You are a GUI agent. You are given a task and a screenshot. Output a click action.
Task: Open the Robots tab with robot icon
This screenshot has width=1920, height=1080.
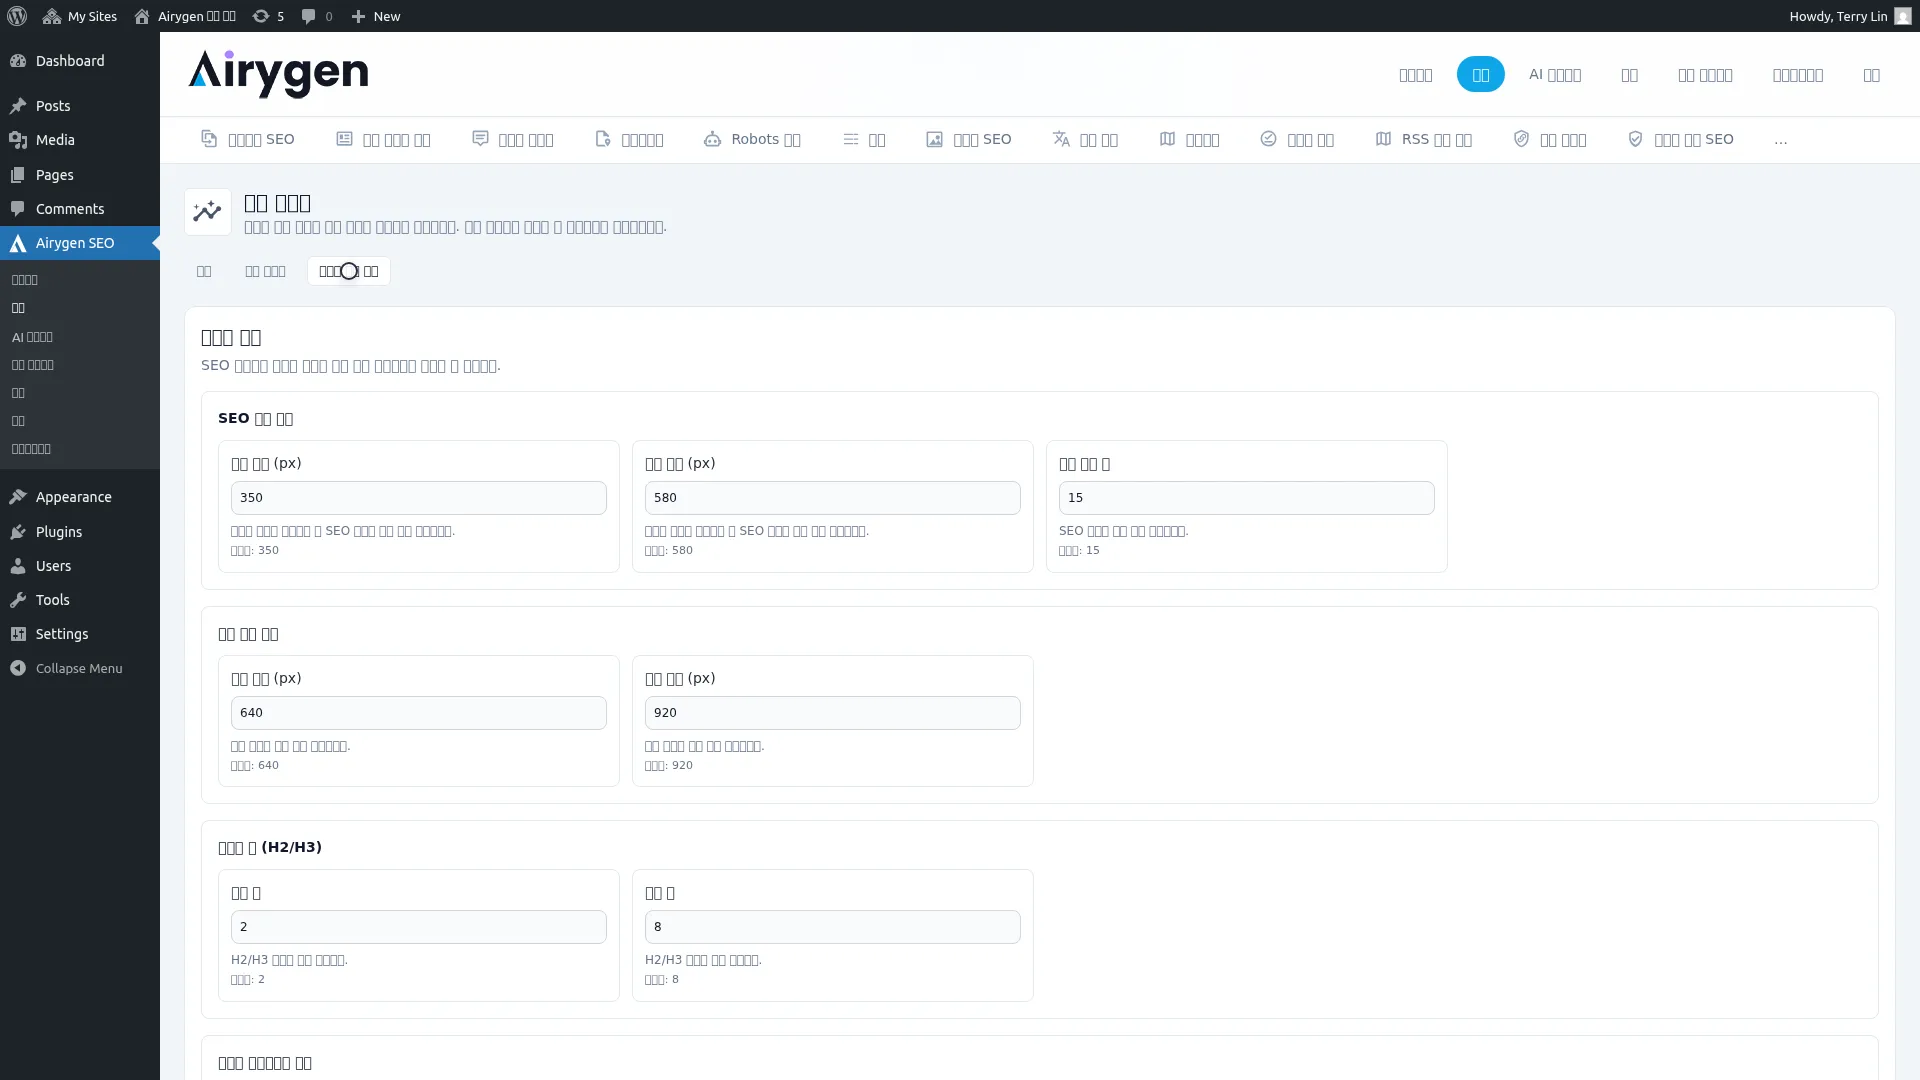pos(752,139)
